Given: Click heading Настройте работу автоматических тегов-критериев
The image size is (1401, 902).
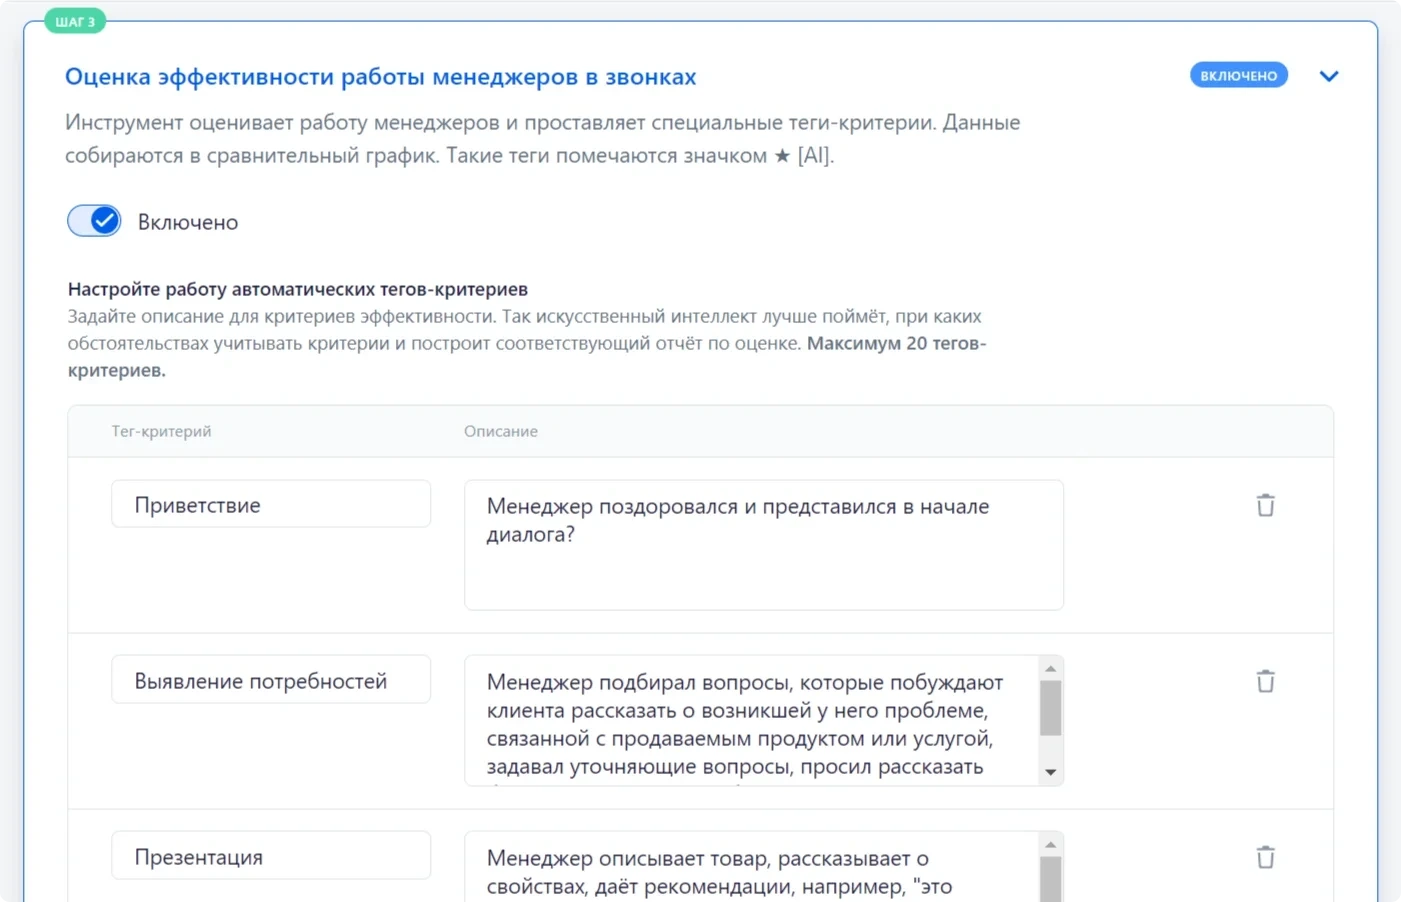Looking at the screenshot, I should [298, 289].
